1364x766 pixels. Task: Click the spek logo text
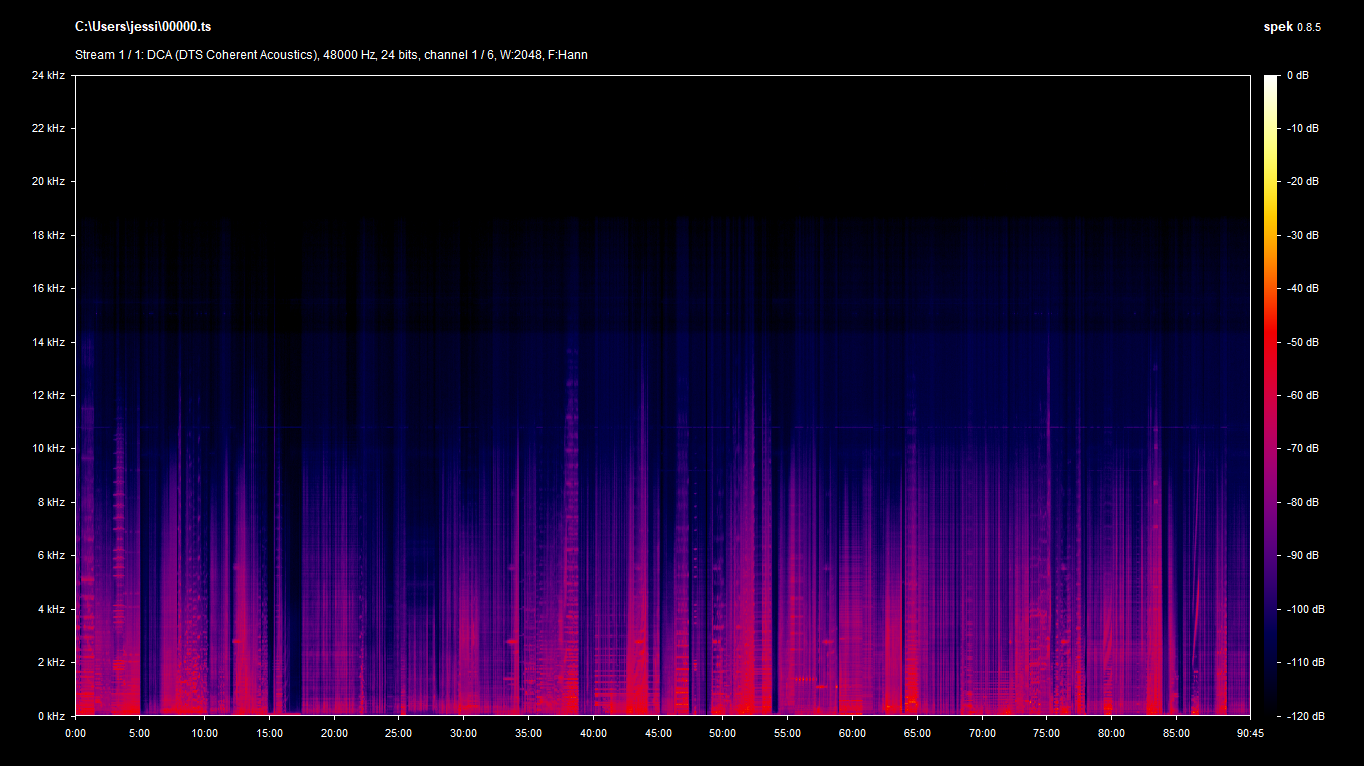tap(1277, 27)
